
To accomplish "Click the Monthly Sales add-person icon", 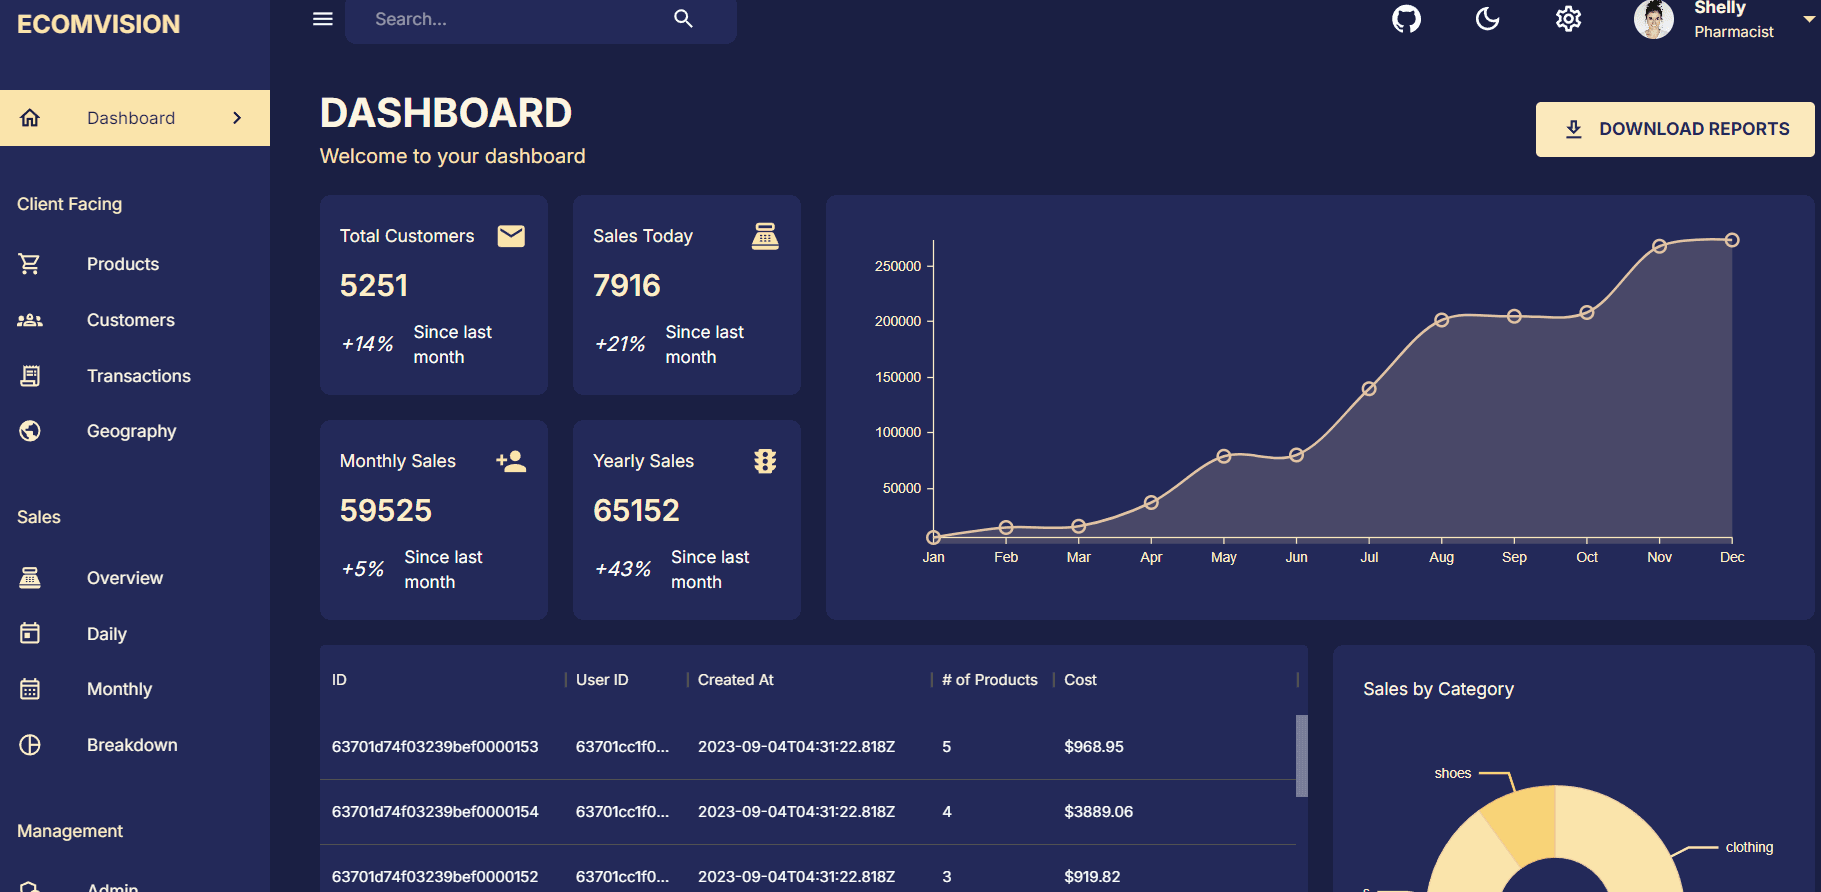I will tap(511, 461).
